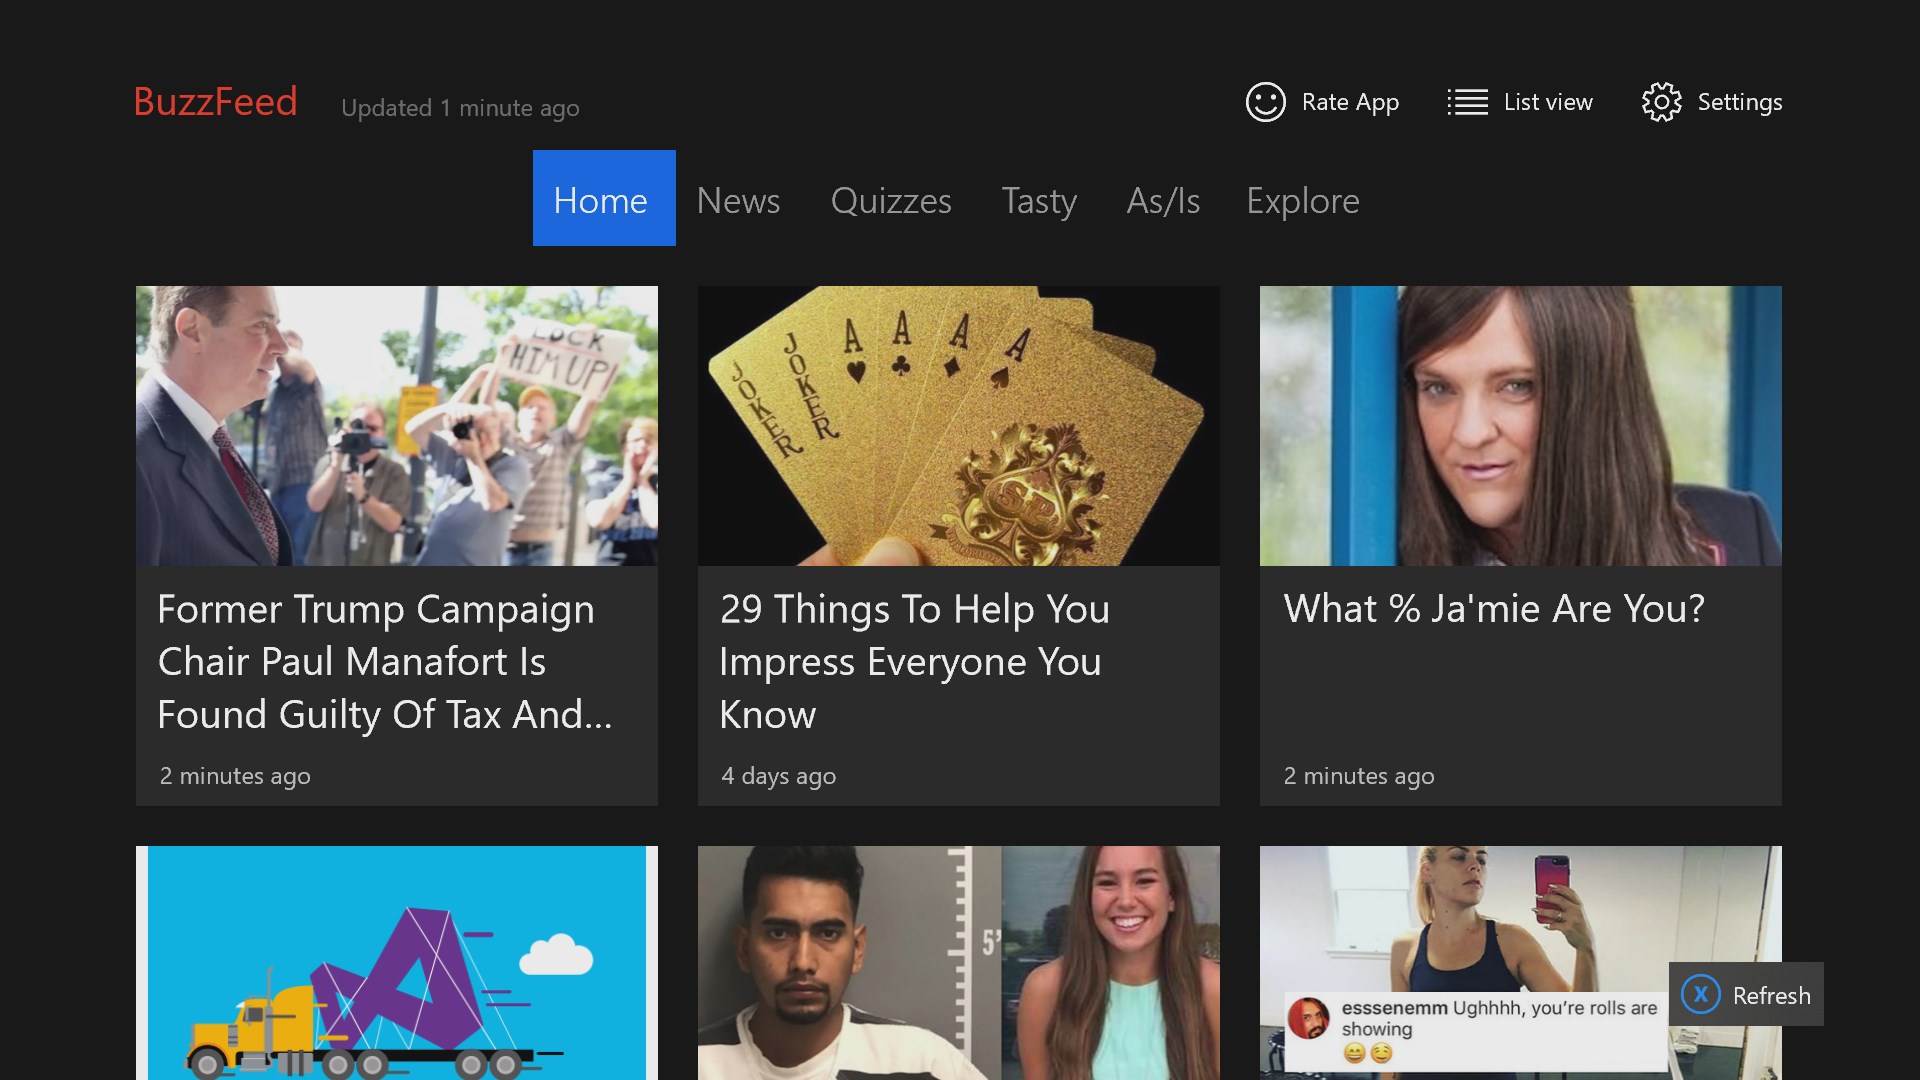Select the Home tab
Screen dimensions: 1920x1080
pyautogui.click(x=603, y=199)
